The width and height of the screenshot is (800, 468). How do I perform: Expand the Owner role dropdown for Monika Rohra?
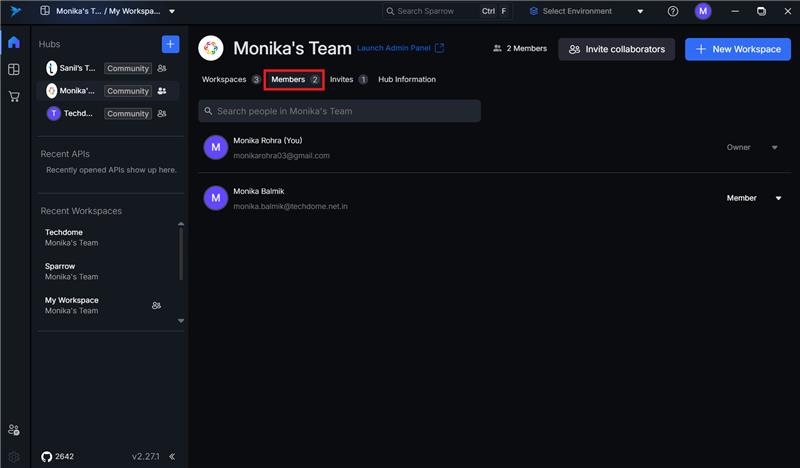point(774,147)
